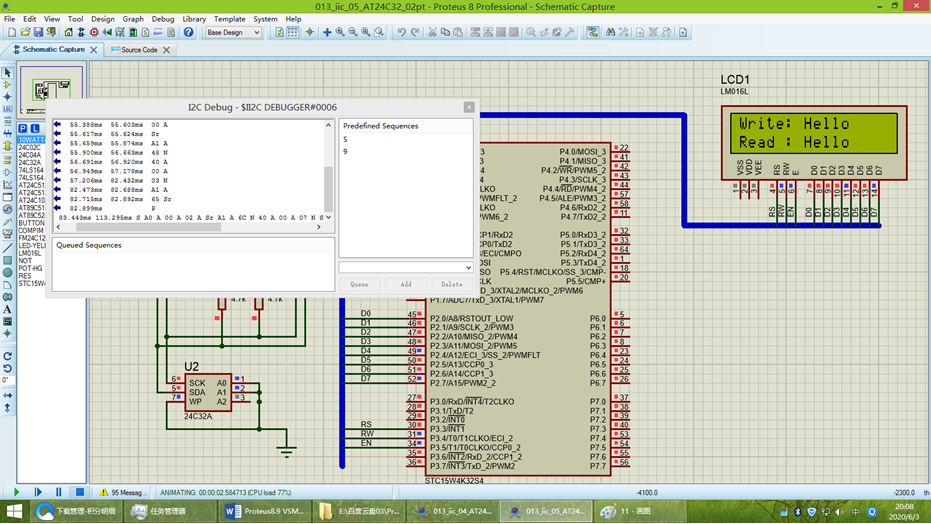Select LM016L in the device list
The image size is (931, 524).
(x=30, y=253)
